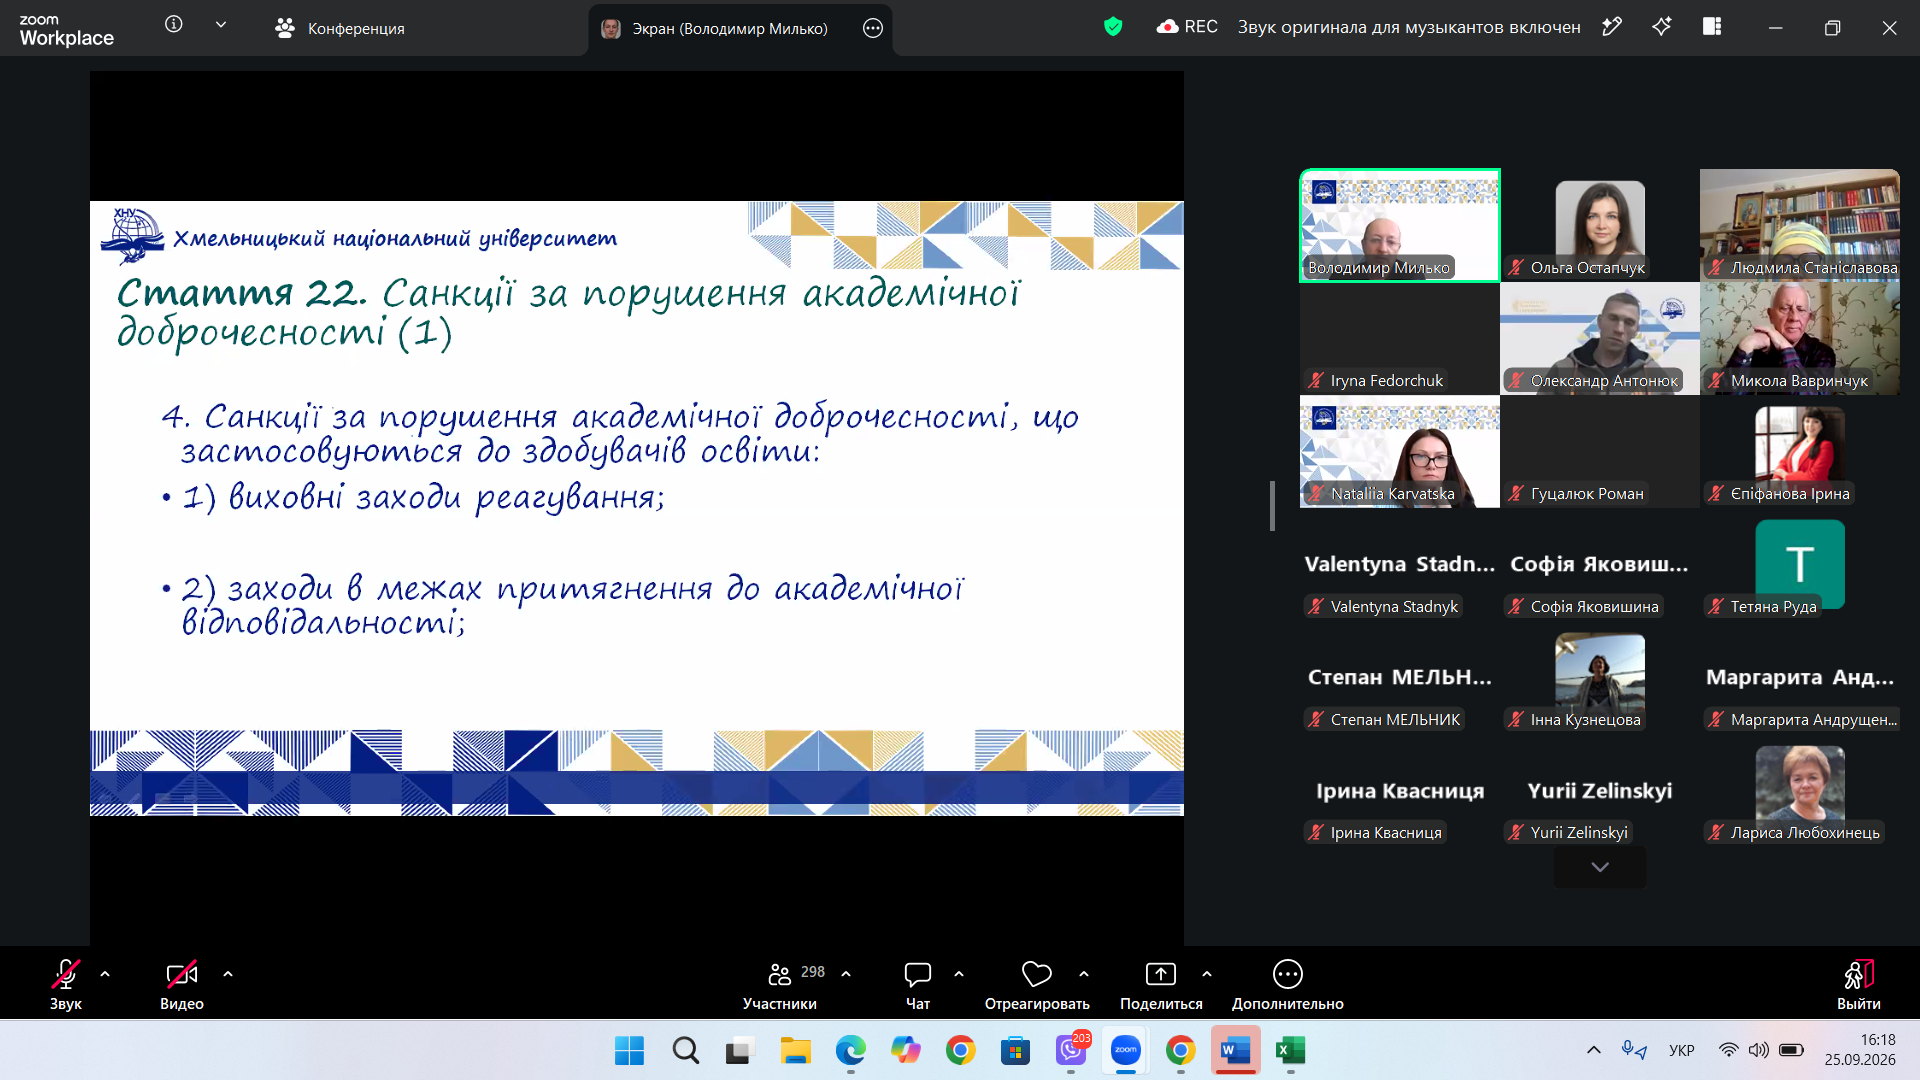This screenshot has width=1920, height=1080.
Task: Open reactions with Отреагировать
Action: (1037, 986)
